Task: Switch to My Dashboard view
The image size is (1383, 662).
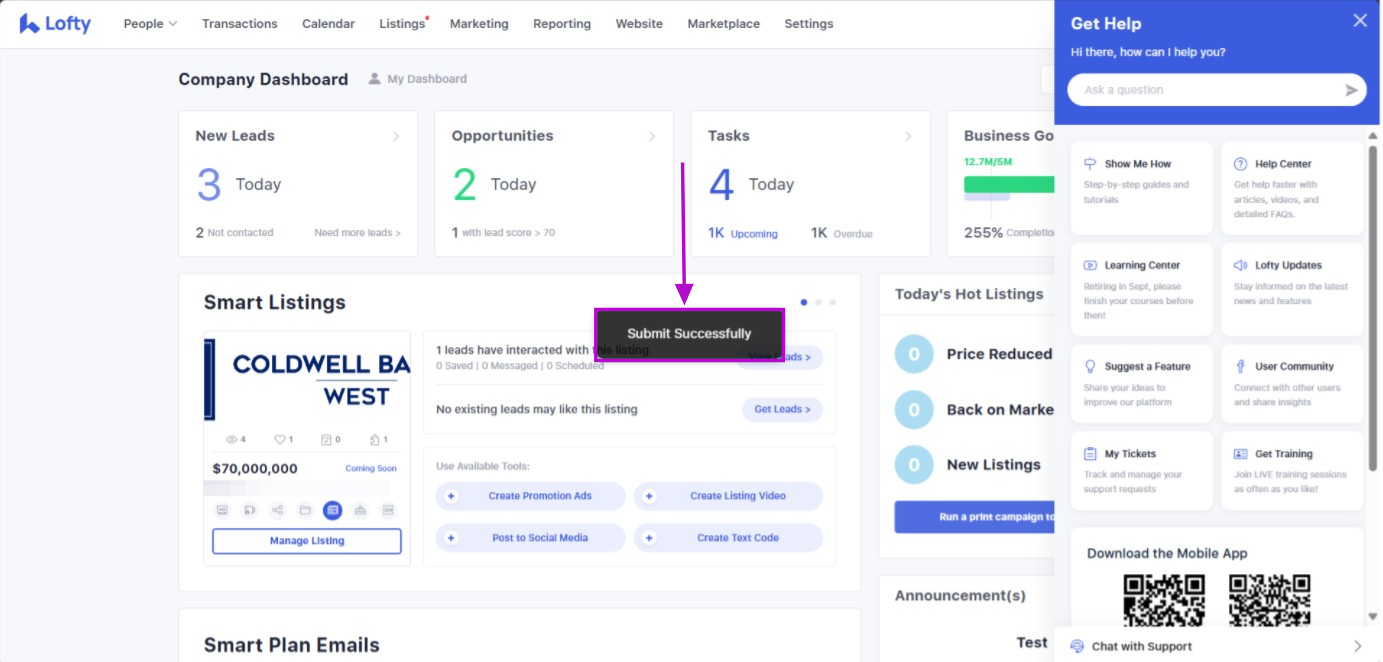Action: [417, 79]
